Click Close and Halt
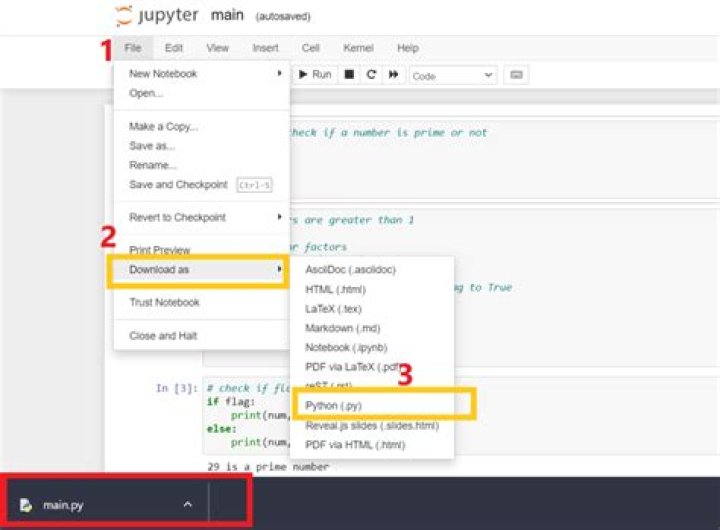The image size is (720, 530). coord(163,336)
